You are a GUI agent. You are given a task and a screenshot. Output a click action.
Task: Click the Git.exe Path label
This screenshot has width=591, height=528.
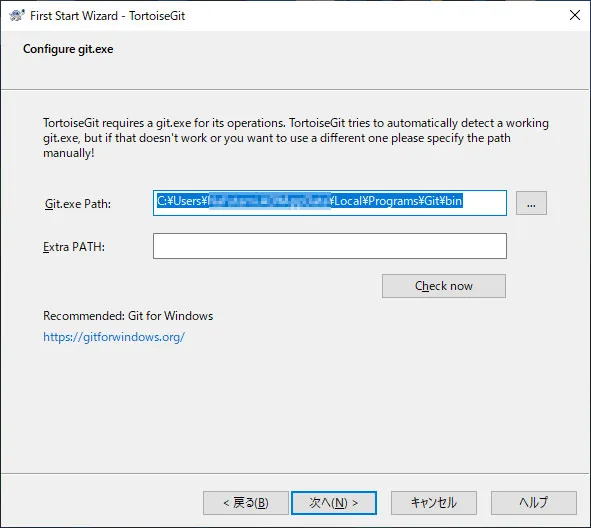[x=78, y=204]
